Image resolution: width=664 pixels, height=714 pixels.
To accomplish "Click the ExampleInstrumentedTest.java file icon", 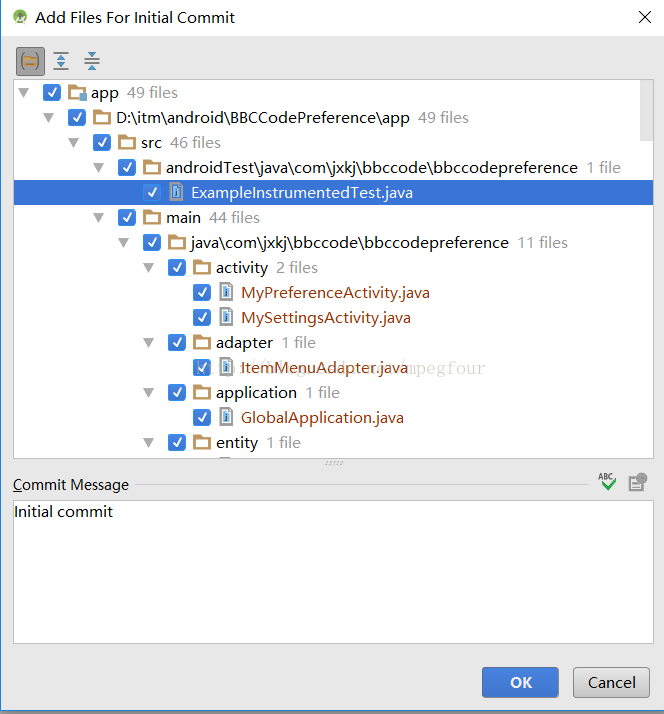I will [x=176, y=192].
